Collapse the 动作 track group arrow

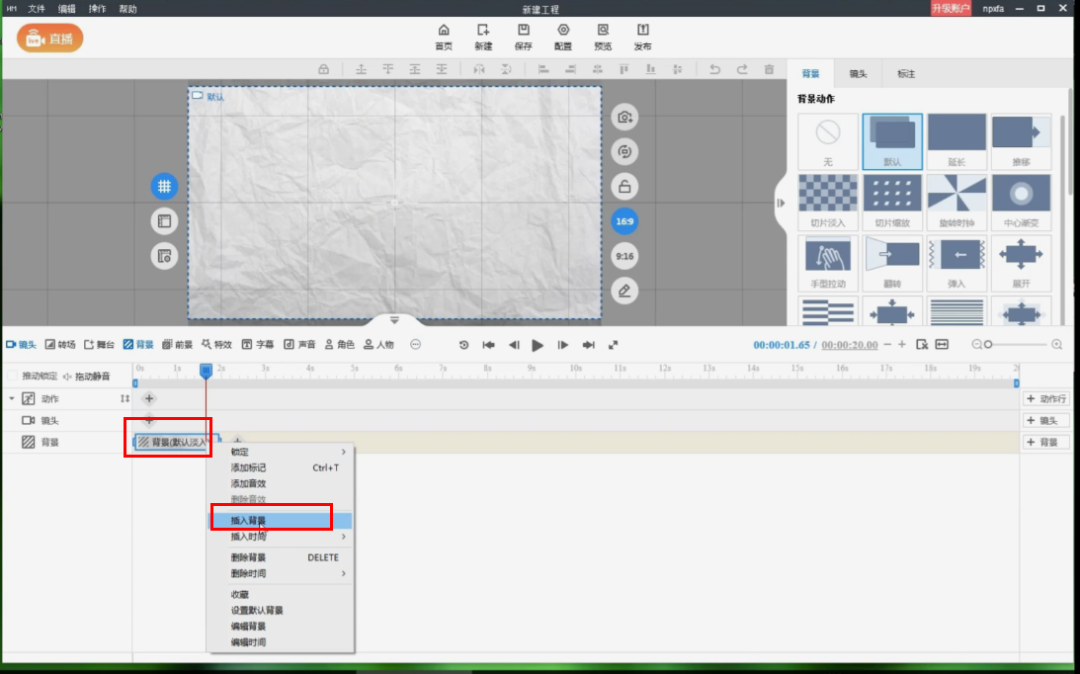tap(11, 398)
